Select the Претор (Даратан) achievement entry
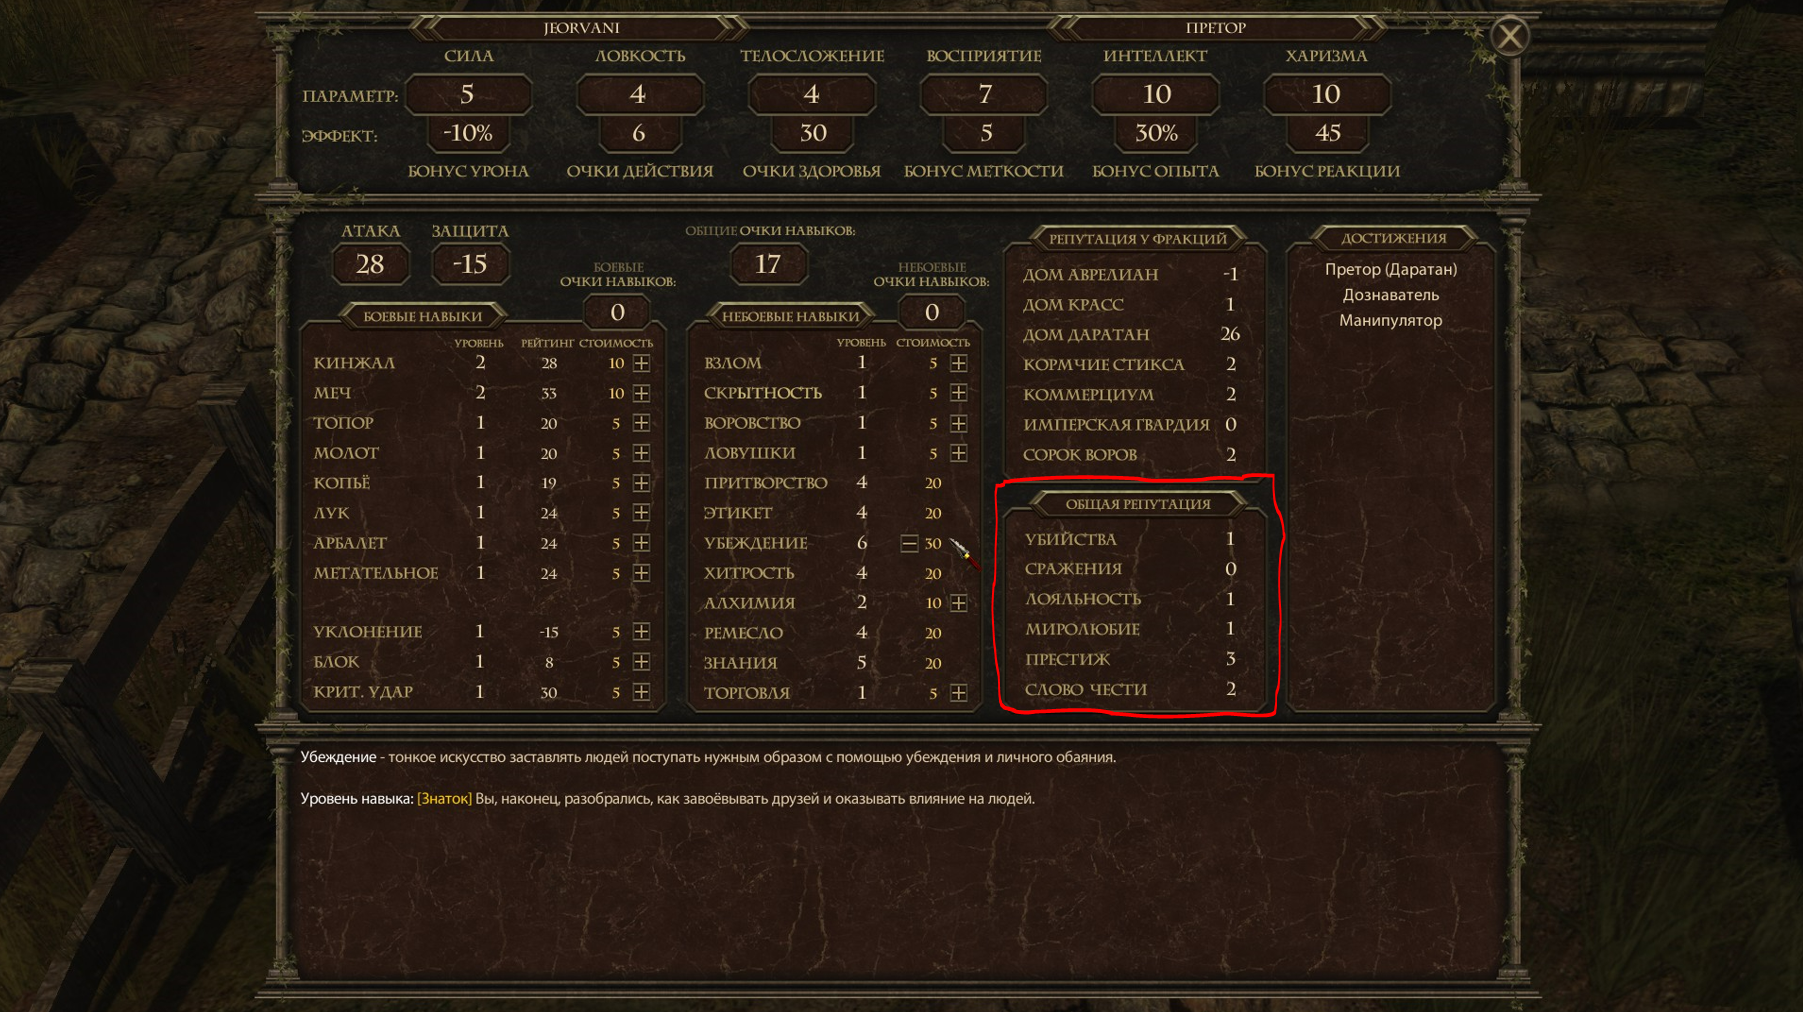 pyautogui.click(x=1390, y=269)
